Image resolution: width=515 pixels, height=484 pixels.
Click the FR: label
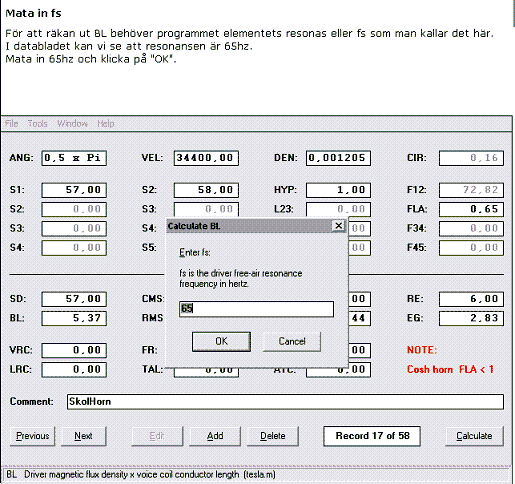(x=149, y=350)
